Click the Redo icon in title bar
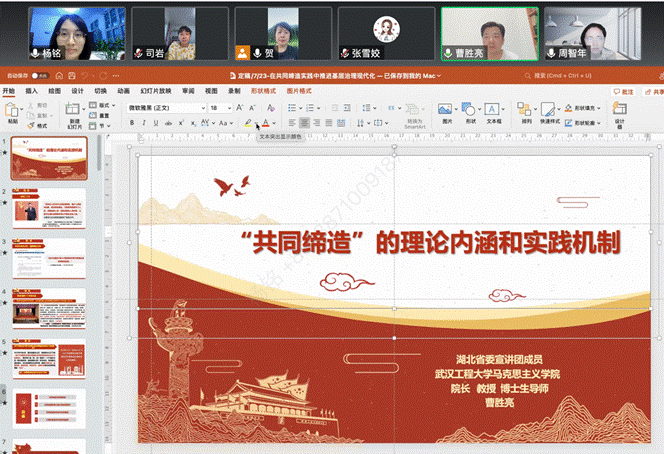The width and height of the screenshot is (664, 454). (x=103, y=76)
